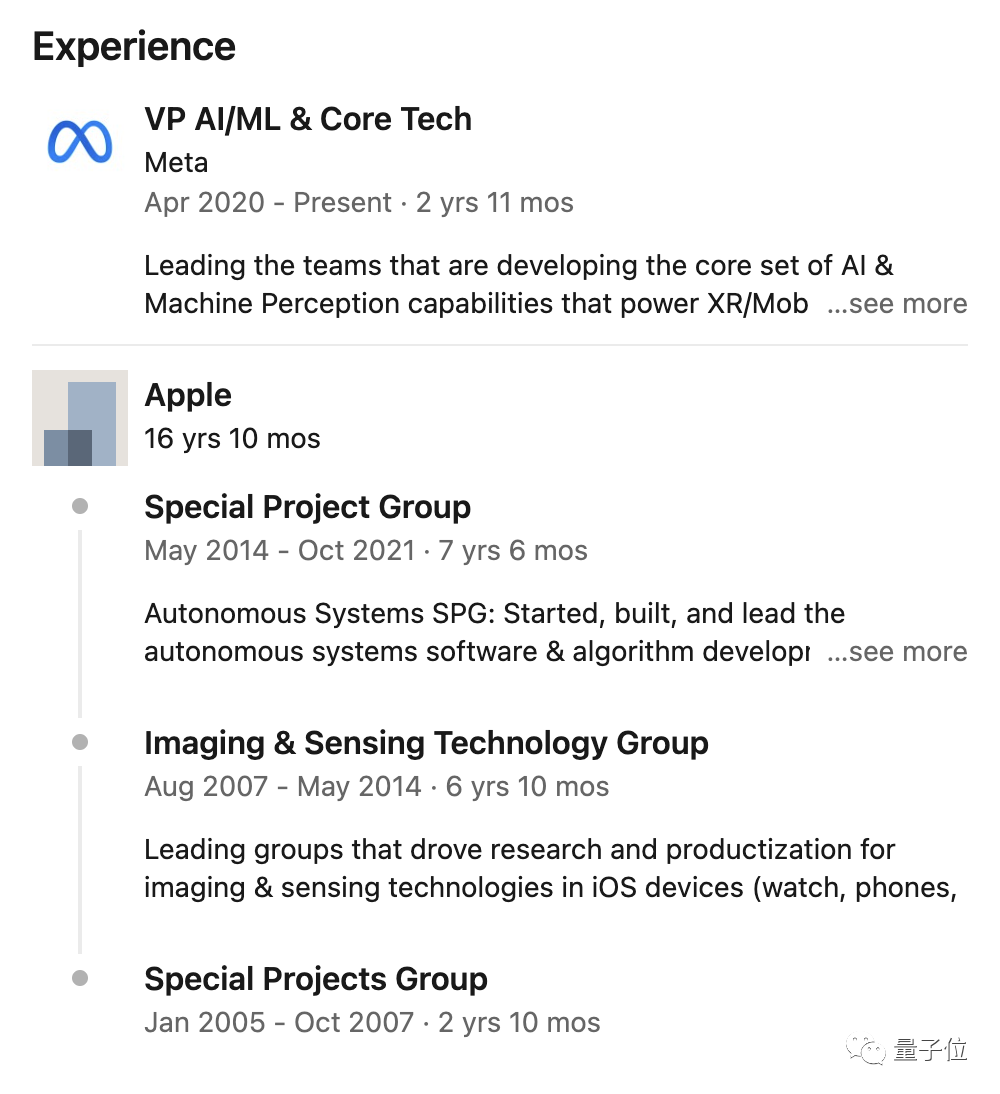Open the Meta company name link
Image resolution: width=1000 pixels, height=1094 pixels.
click(x=176, y=162)
